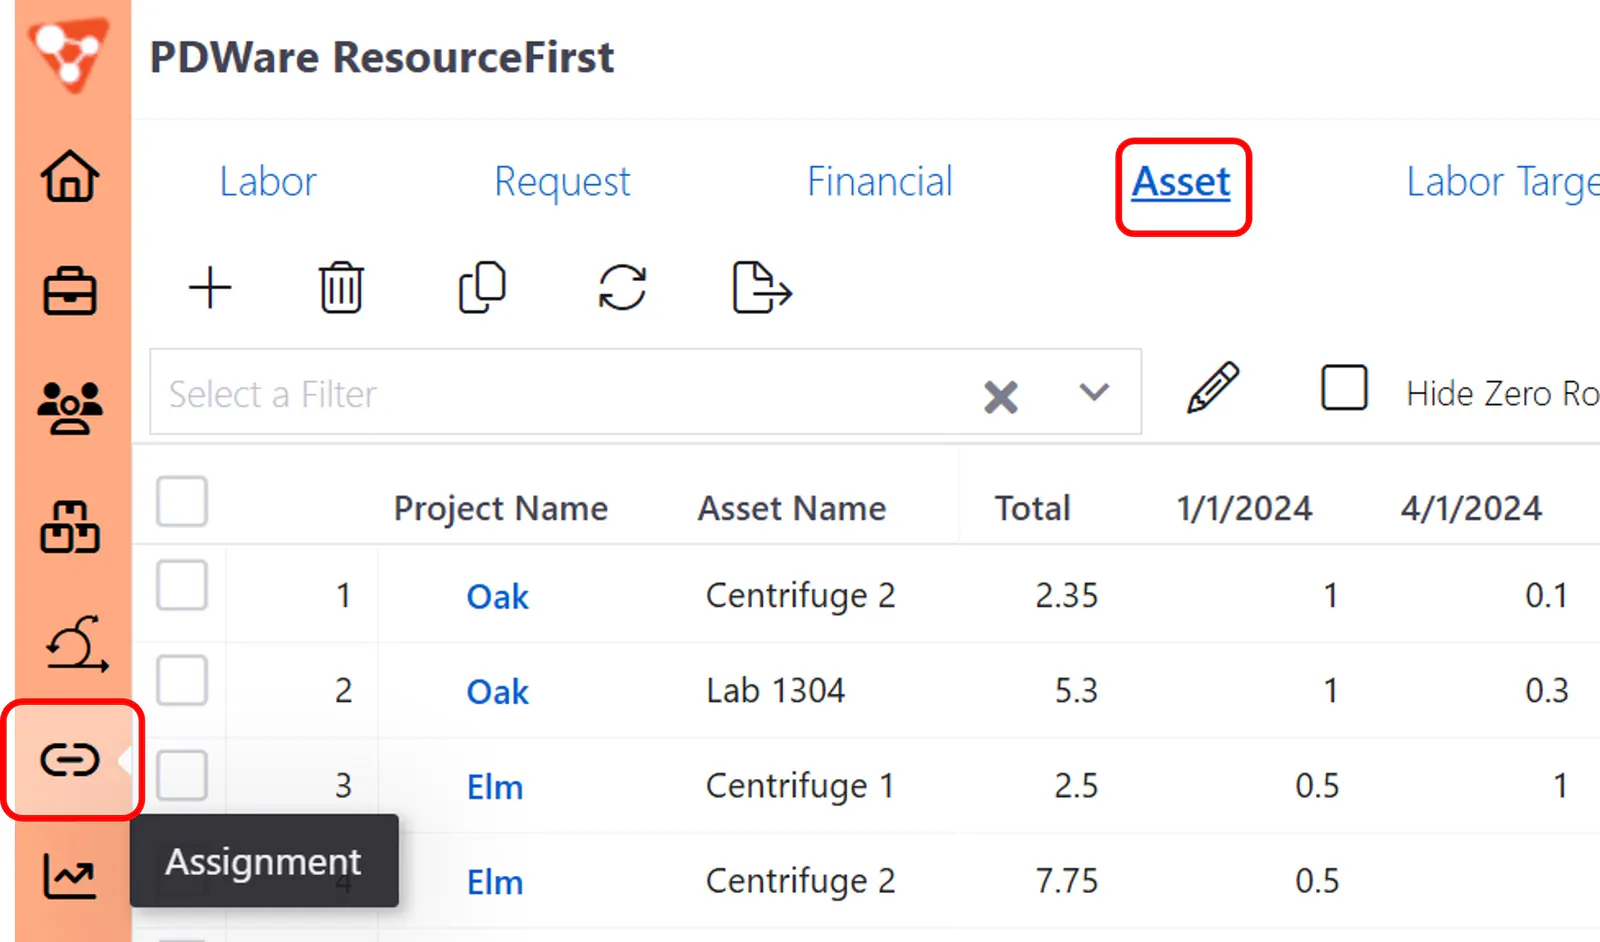Viewport: 1600px width, 942px height.
Task: Export the grid with export icon
Action: [x=762, y=288]
